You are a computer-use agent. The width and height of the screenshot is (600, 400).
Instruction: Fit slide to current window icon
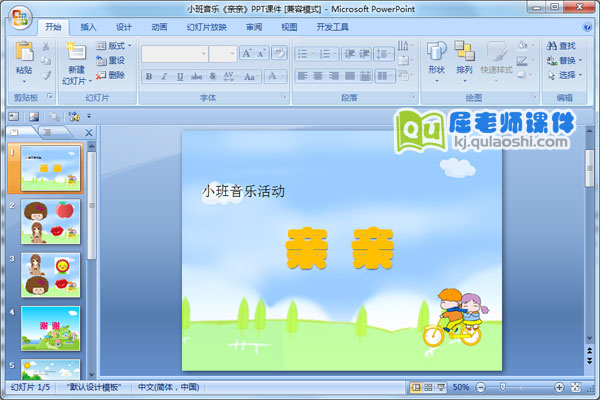click(x=576, y=388)
